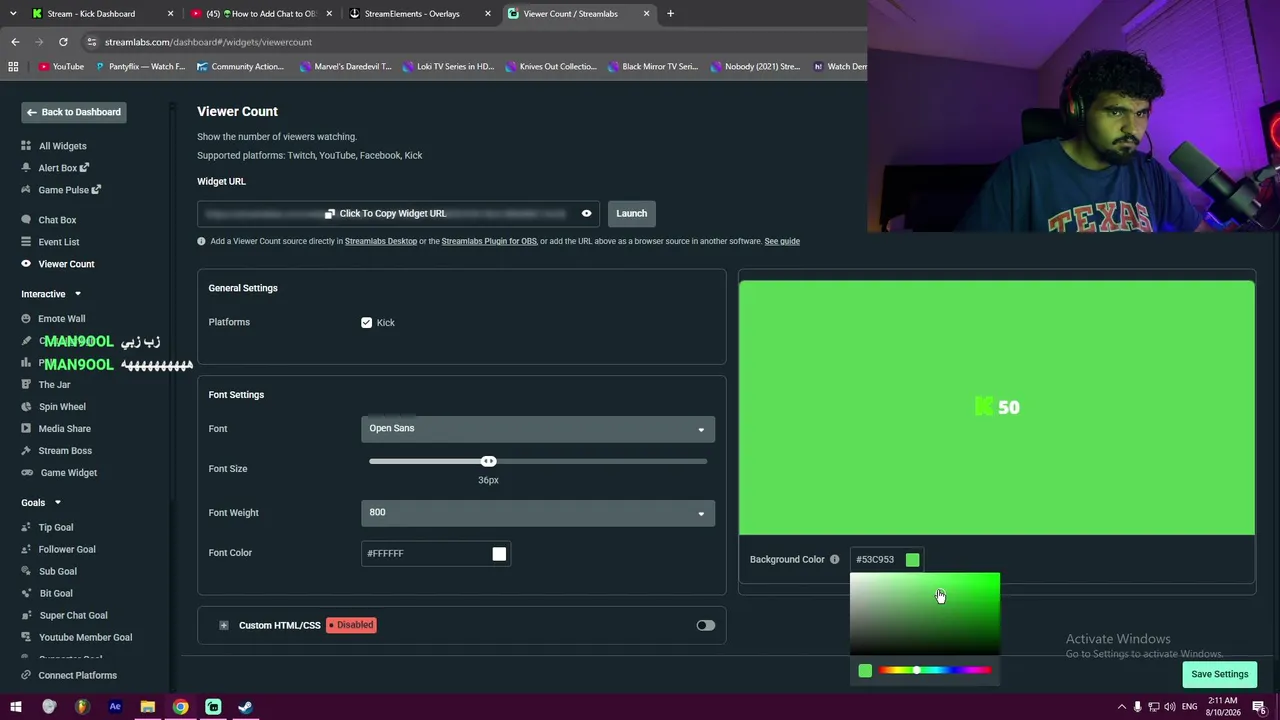Collapse the Goals section

(57, 503)
